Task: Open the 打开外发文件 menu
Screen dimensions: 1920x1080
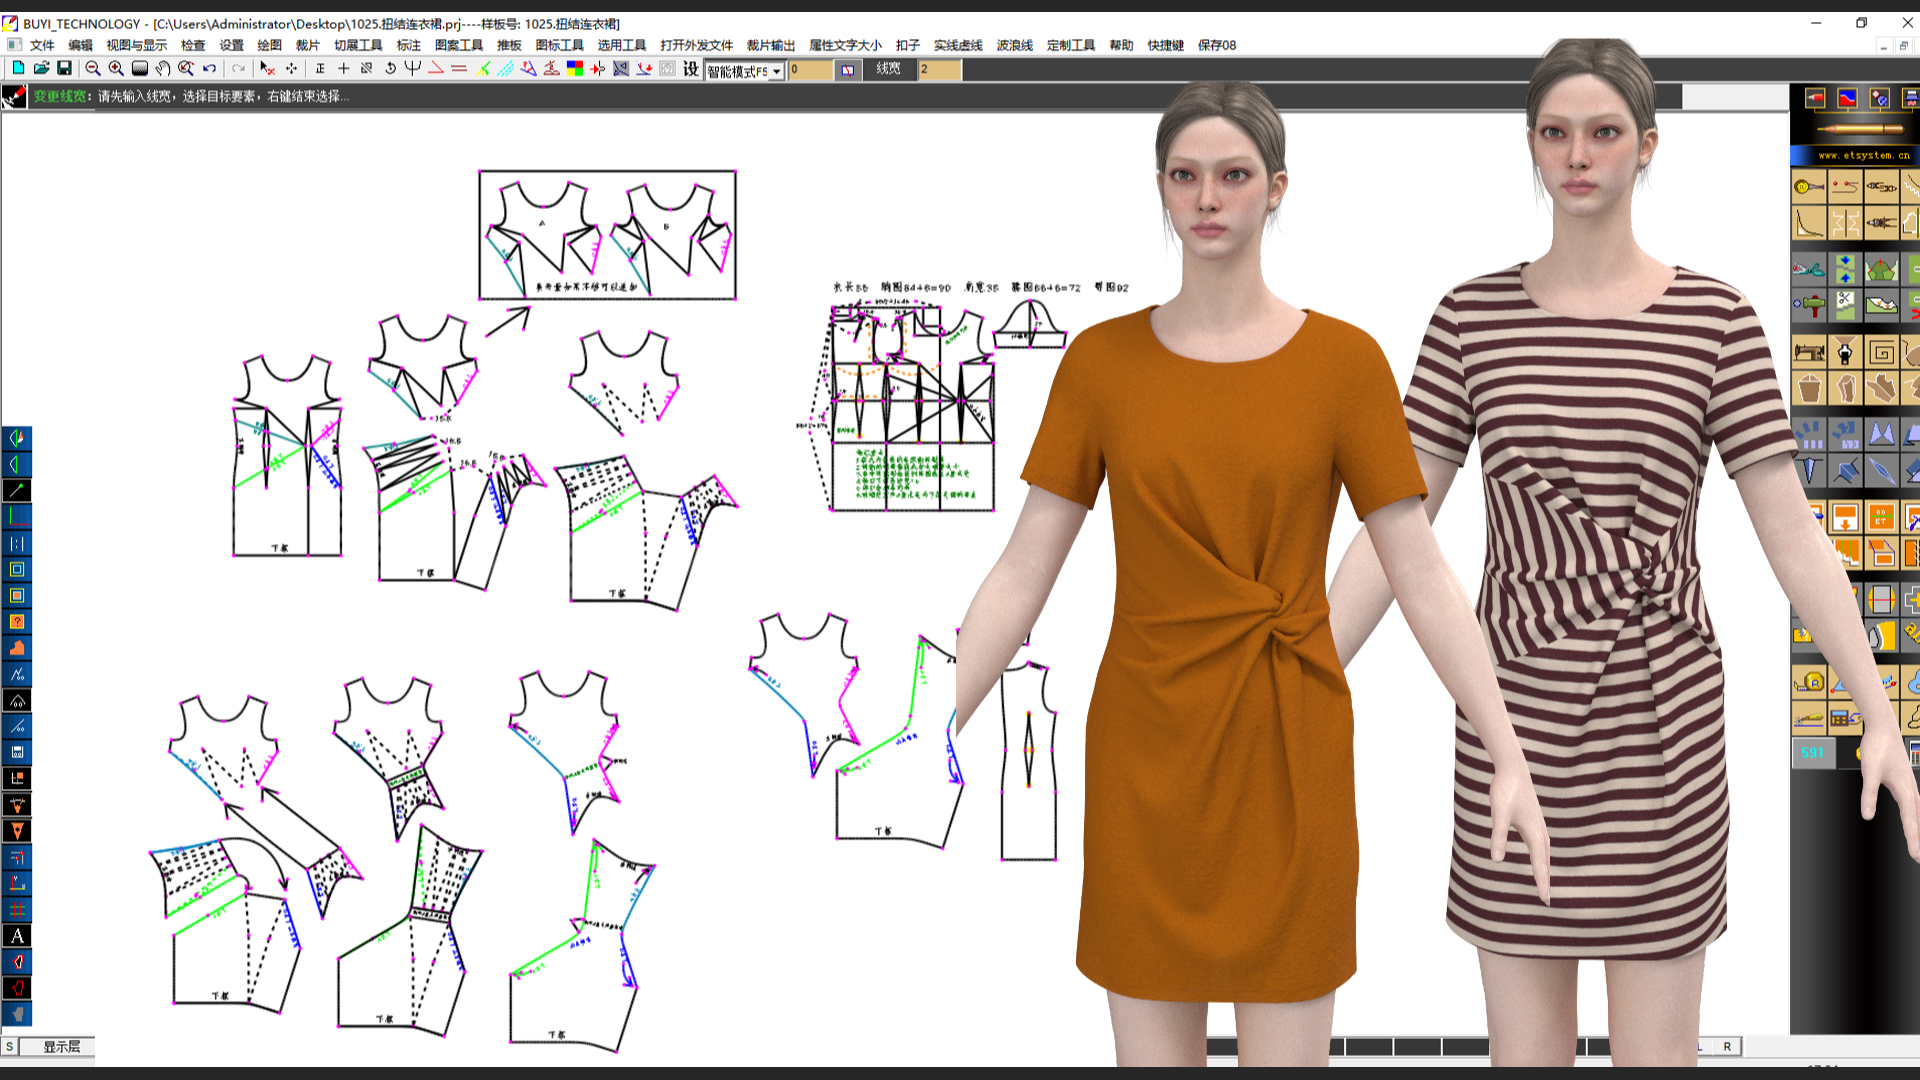Action: click(x=697, y=45)
